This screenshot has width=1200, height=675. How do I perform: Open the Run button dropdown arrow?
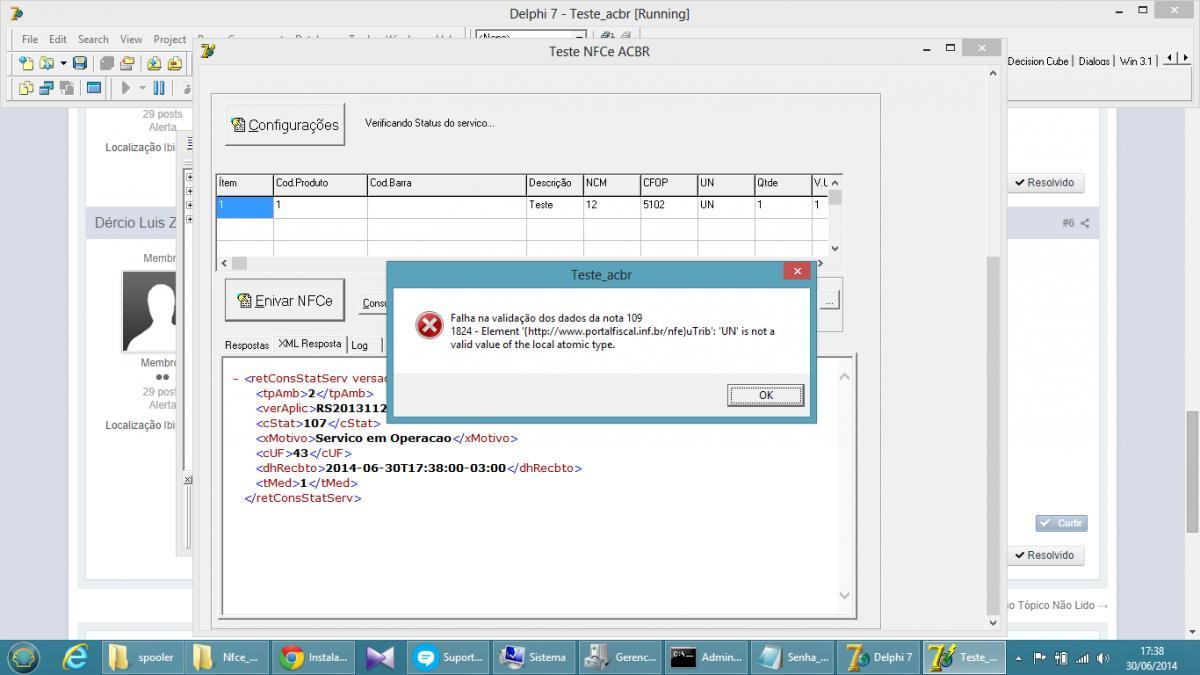[x=142, y=88]
